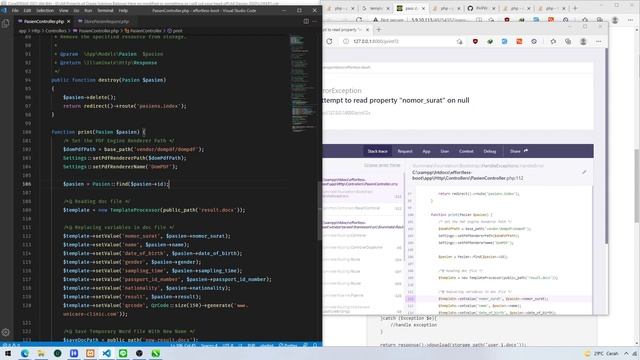Select the User tab on error page
The height and width of the screenshot is (360, 640).
[x=445, y=151]
